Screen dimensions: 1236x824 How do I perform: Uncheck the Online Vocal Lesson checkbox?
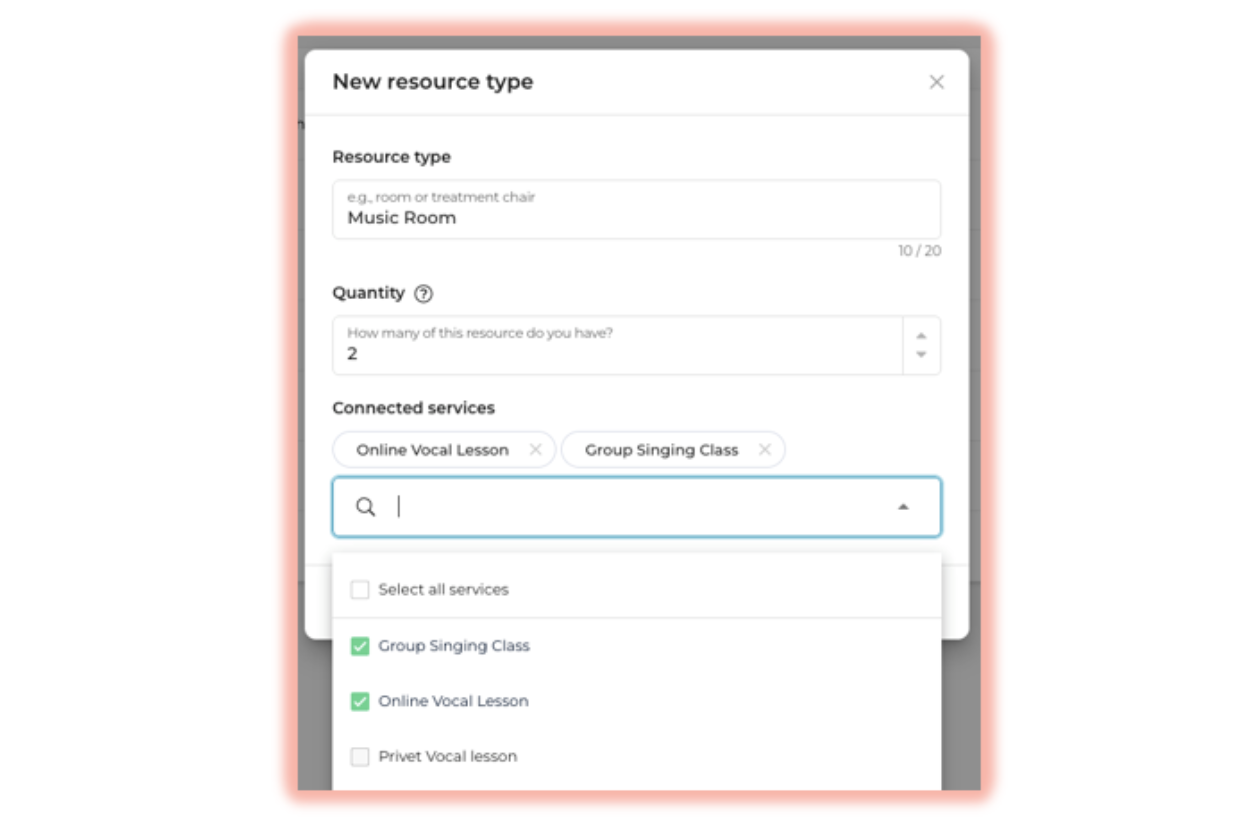click(360, 702)
